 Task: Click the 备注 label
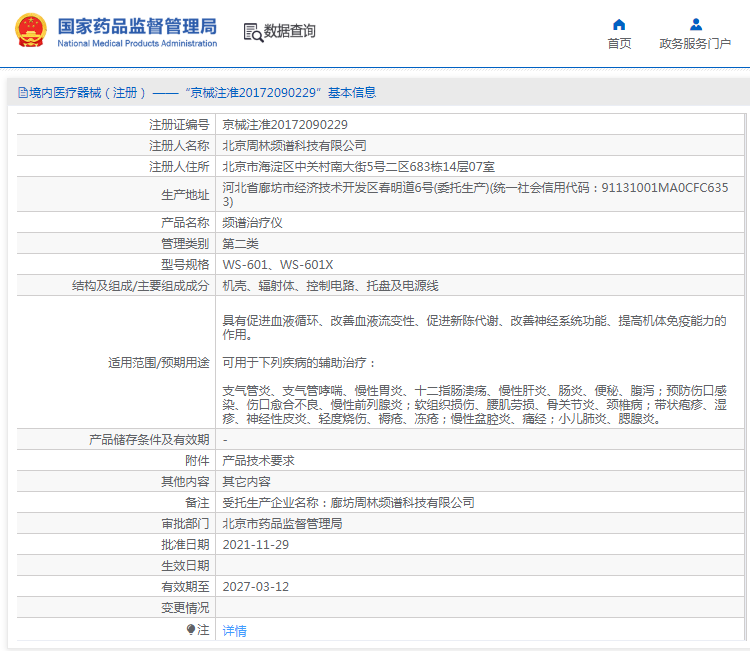click(197, 503)
